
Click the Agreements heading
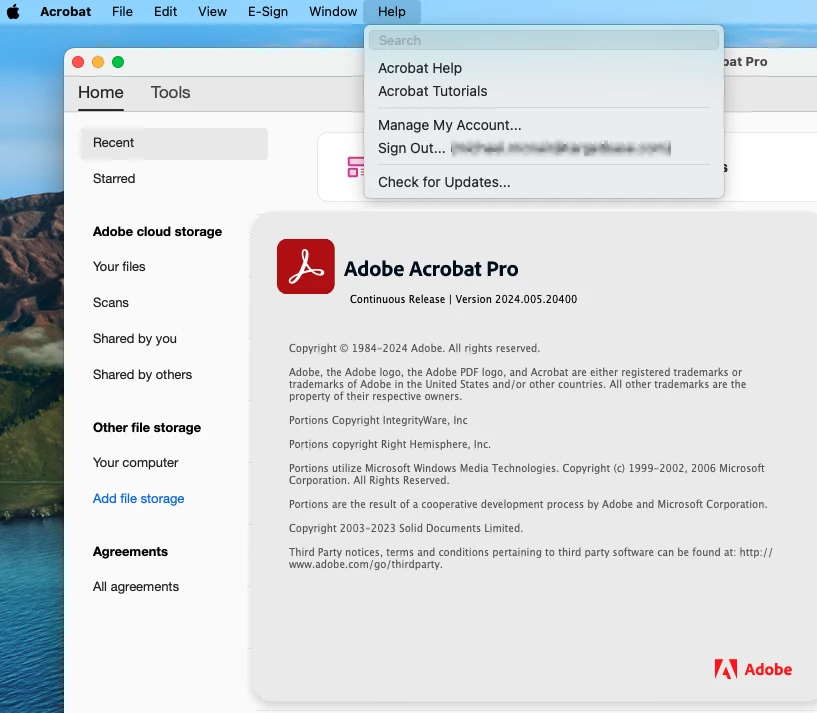(x=130, y=551)
